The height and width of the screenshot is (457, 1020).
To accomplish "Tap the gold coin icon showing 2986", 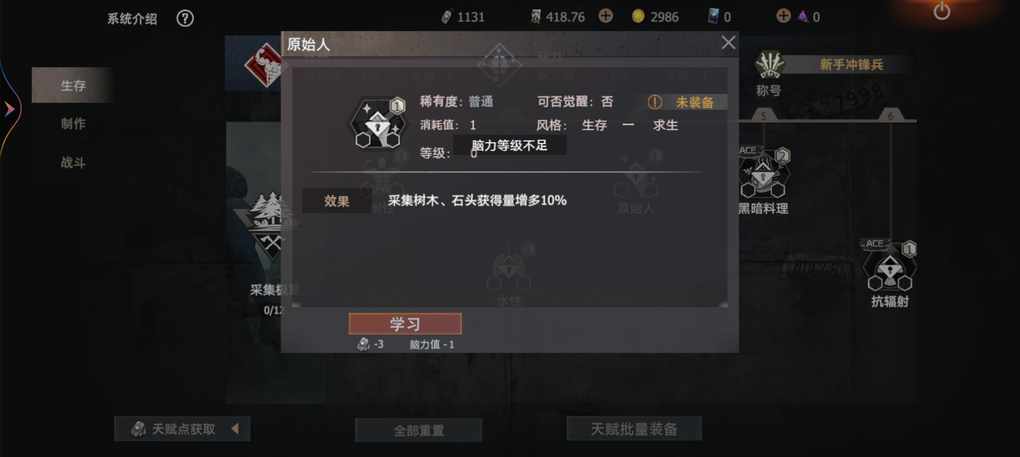I will 638,16.
